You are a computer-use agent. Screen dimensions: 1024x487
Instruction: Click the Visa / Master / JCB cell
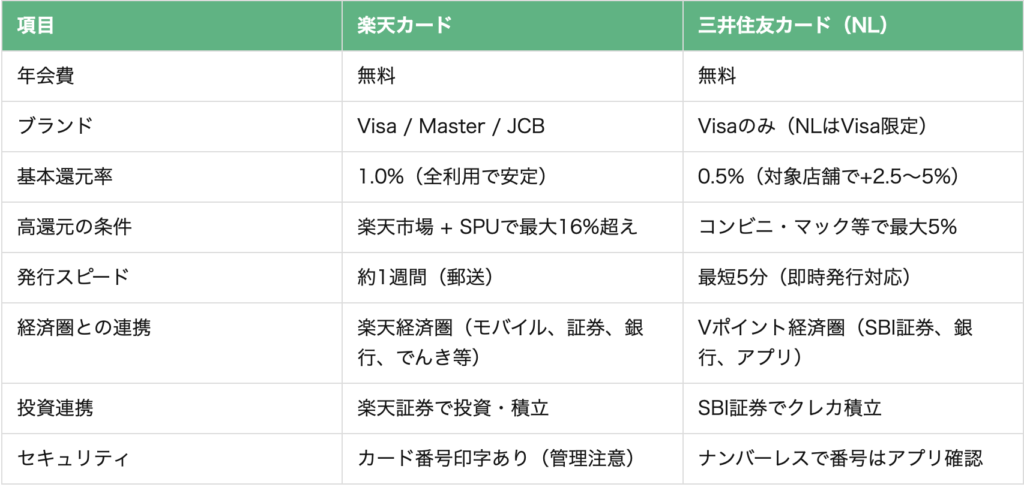451,127
